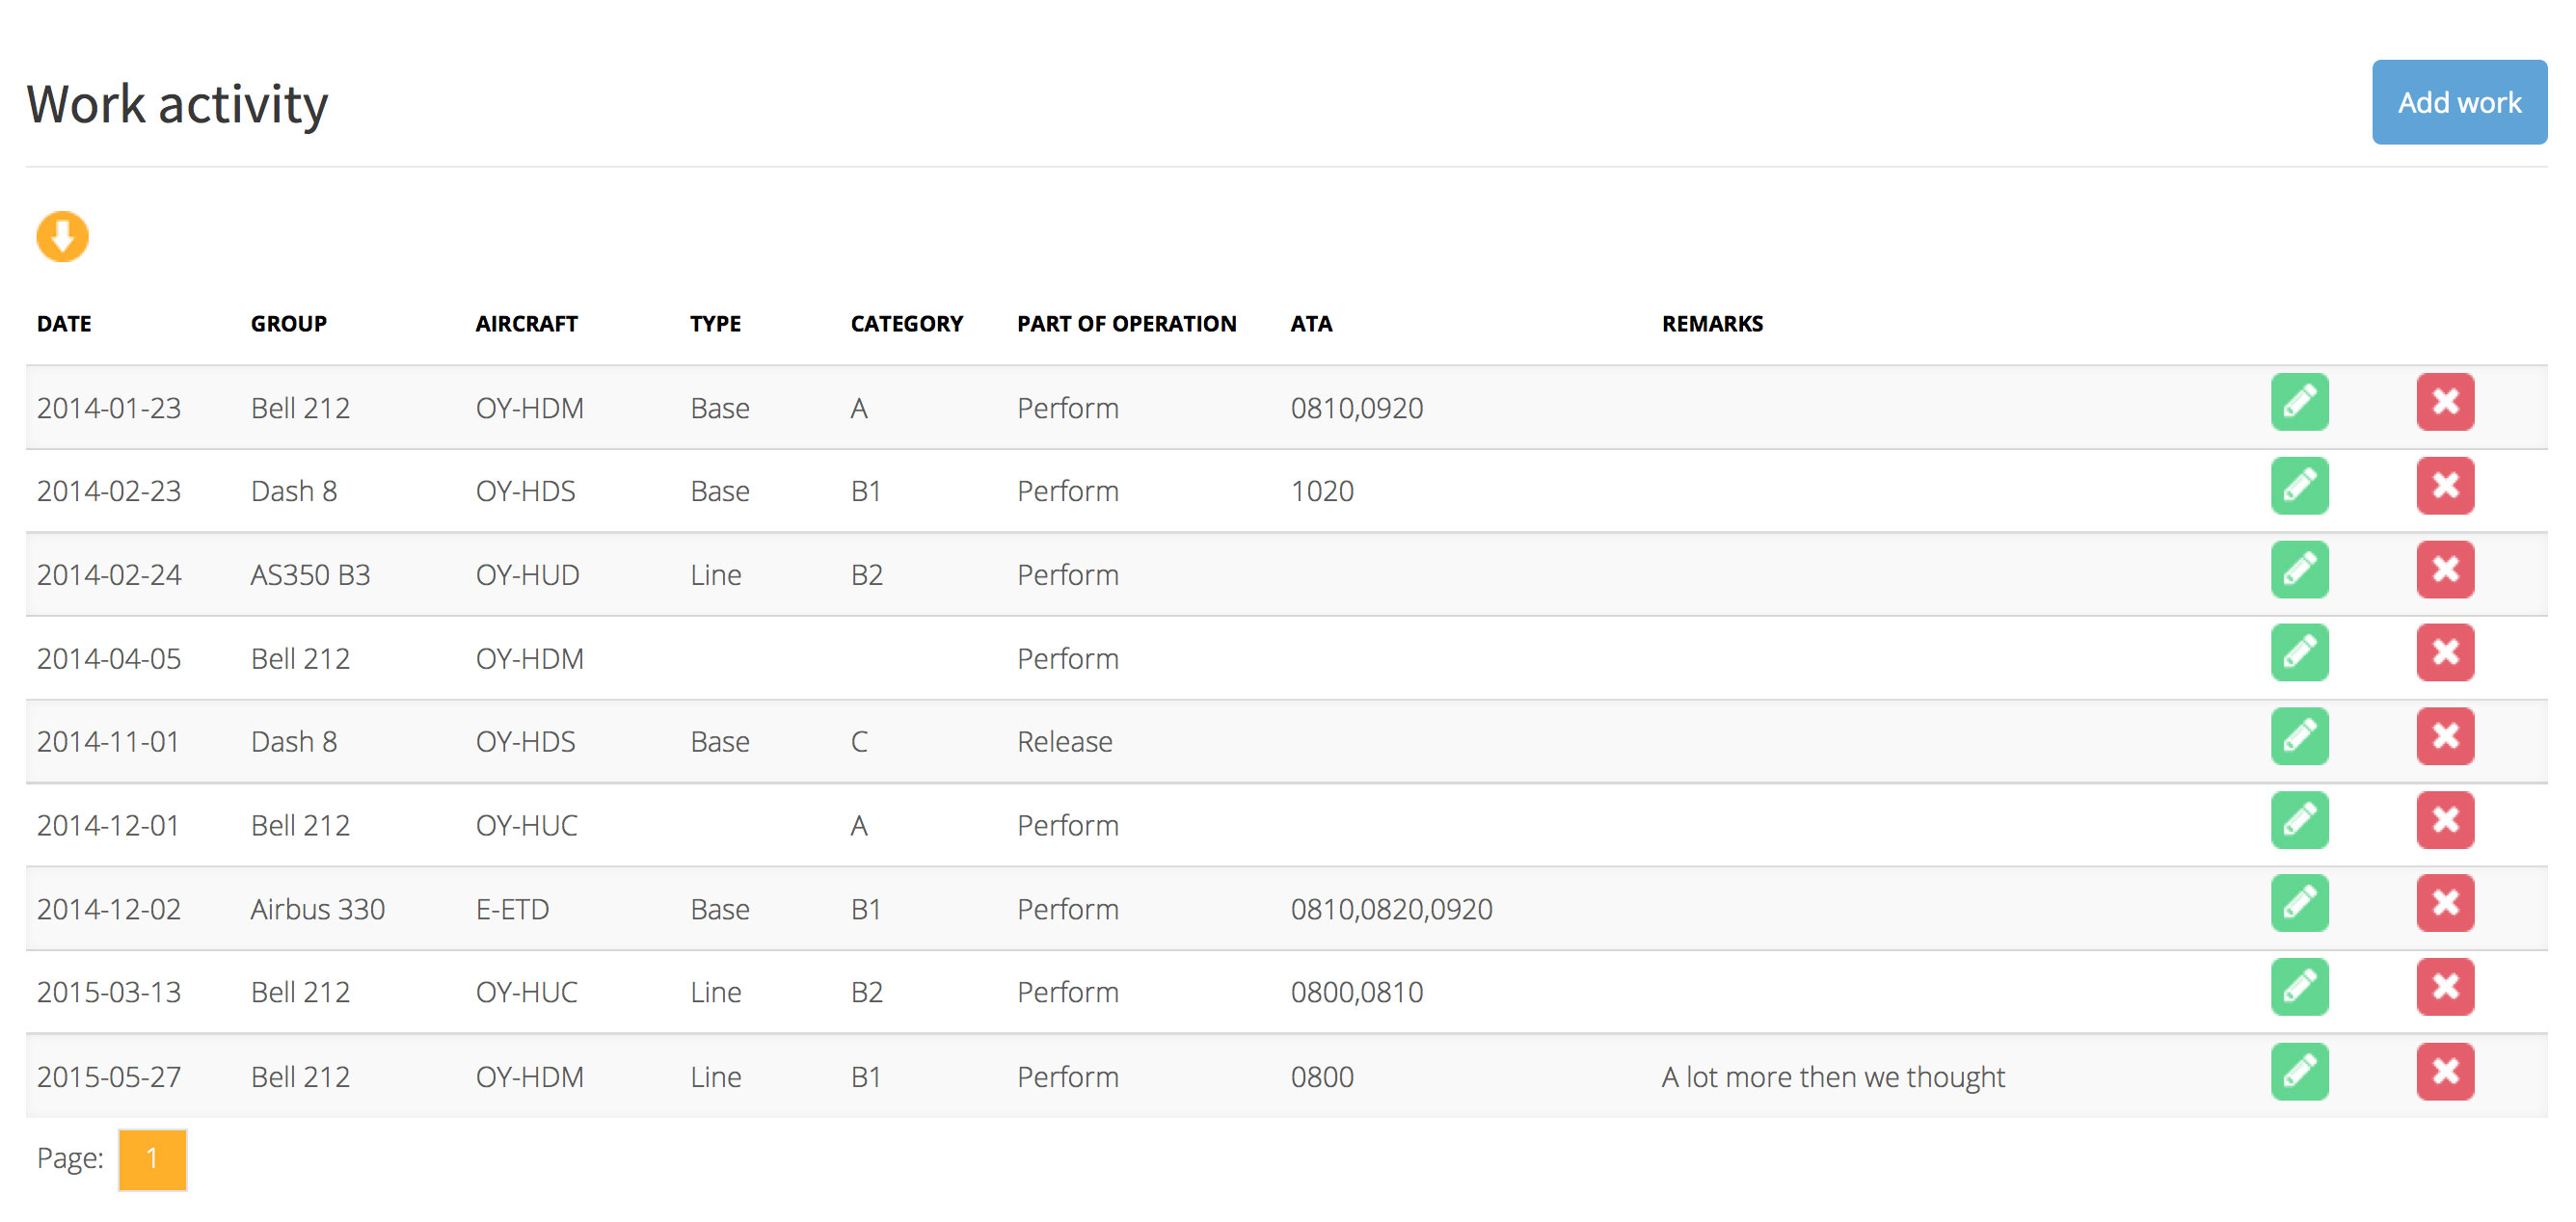This screenshot has height=1222, width=2576.
Task: Delete the 2014-04-05 Bell 212 entry
Action: pos(2445,653)
